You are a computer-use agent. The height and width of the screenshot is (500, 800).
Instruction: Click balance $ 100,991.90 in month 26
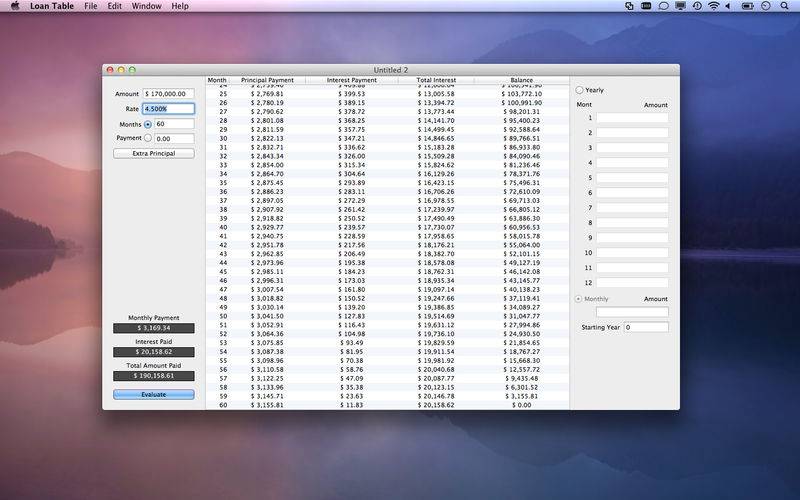tap(521, 103)
